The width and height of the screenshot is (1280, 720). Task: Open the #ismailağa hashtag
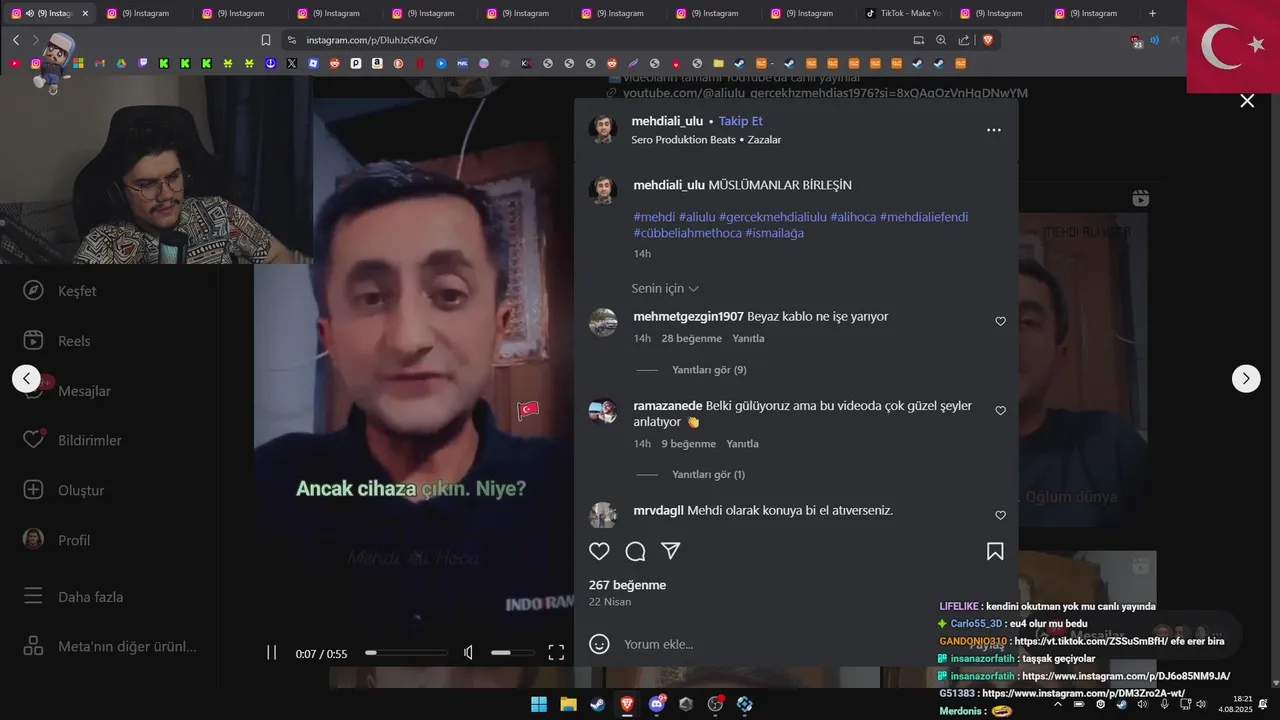(774, 233)
